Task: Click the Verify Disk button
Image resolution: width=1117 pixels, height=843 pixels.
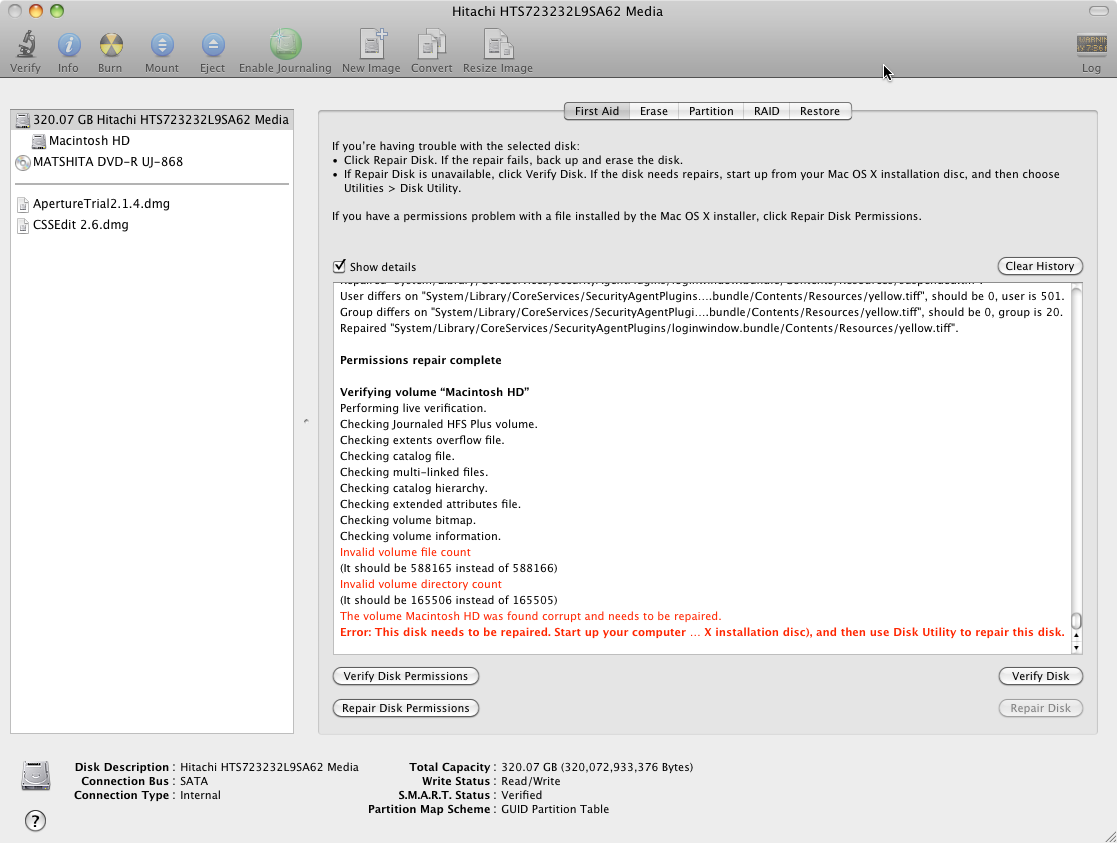Action: click(1040, 676)
